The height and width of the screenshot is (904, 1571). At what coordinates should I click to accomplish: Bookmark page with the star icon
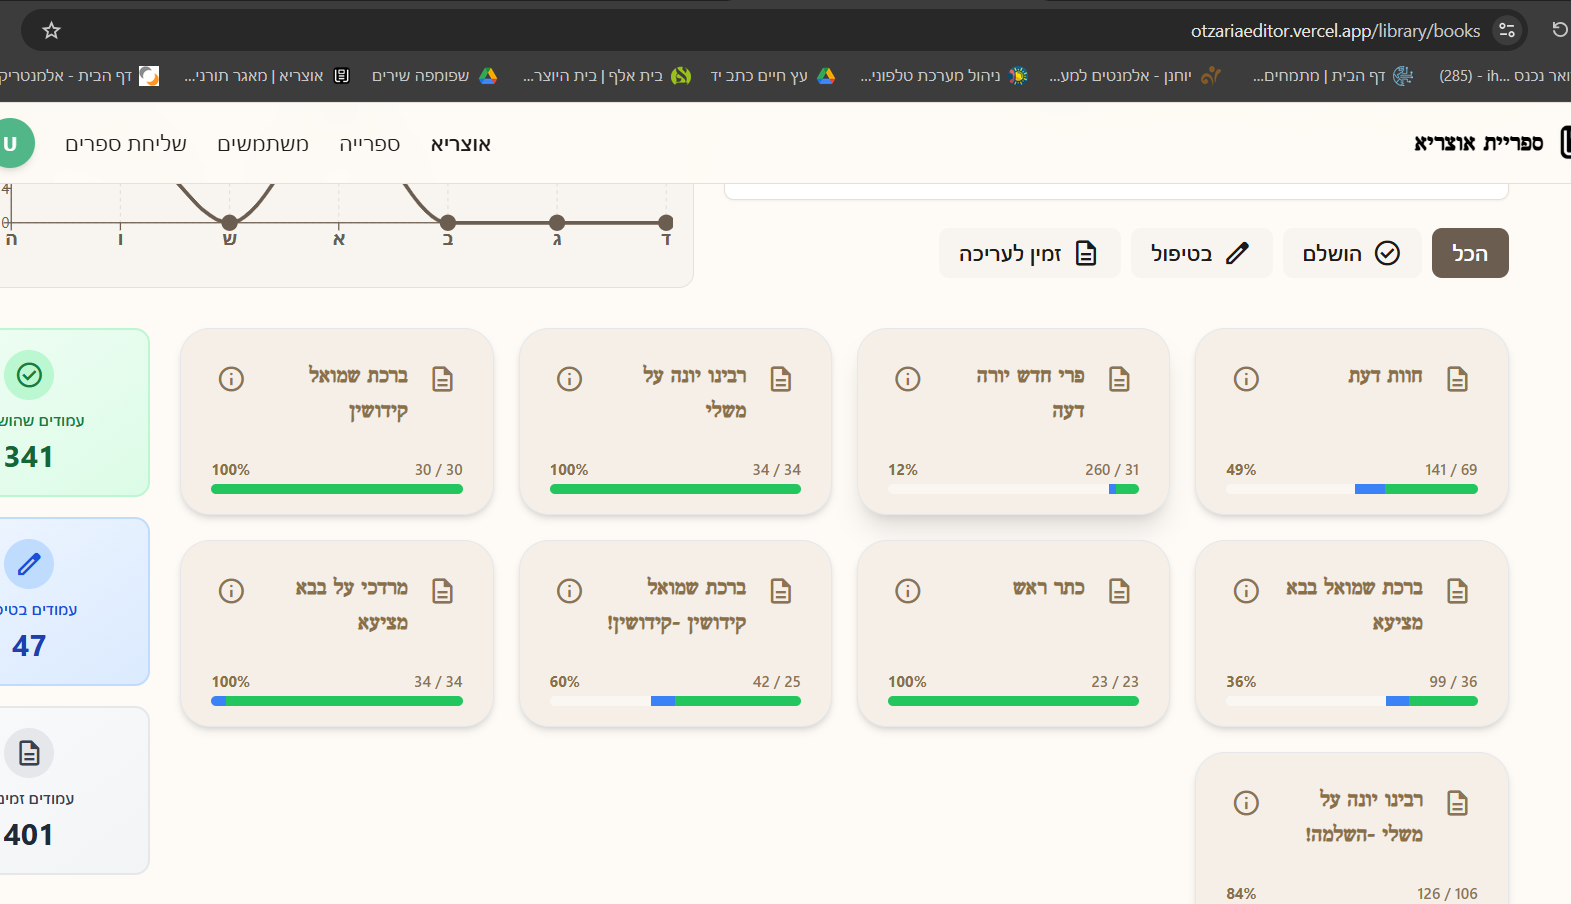tap(52, 31)
